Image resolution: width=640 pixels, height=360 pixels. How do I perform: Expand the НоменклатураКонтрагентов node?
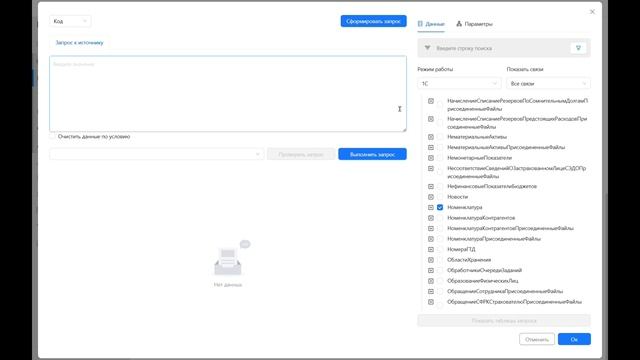pyautogui.click(x=431, y=218)
